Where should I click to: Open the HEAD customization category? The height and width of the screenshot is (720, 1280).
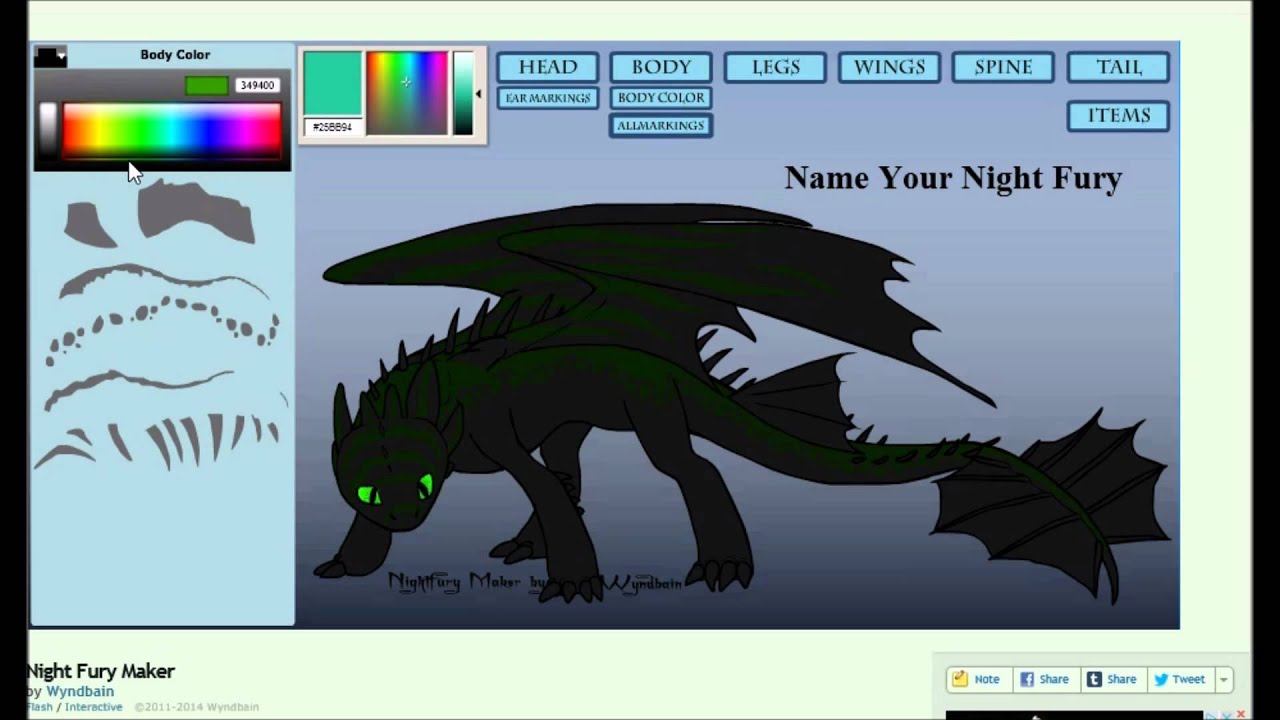[547, 67]
